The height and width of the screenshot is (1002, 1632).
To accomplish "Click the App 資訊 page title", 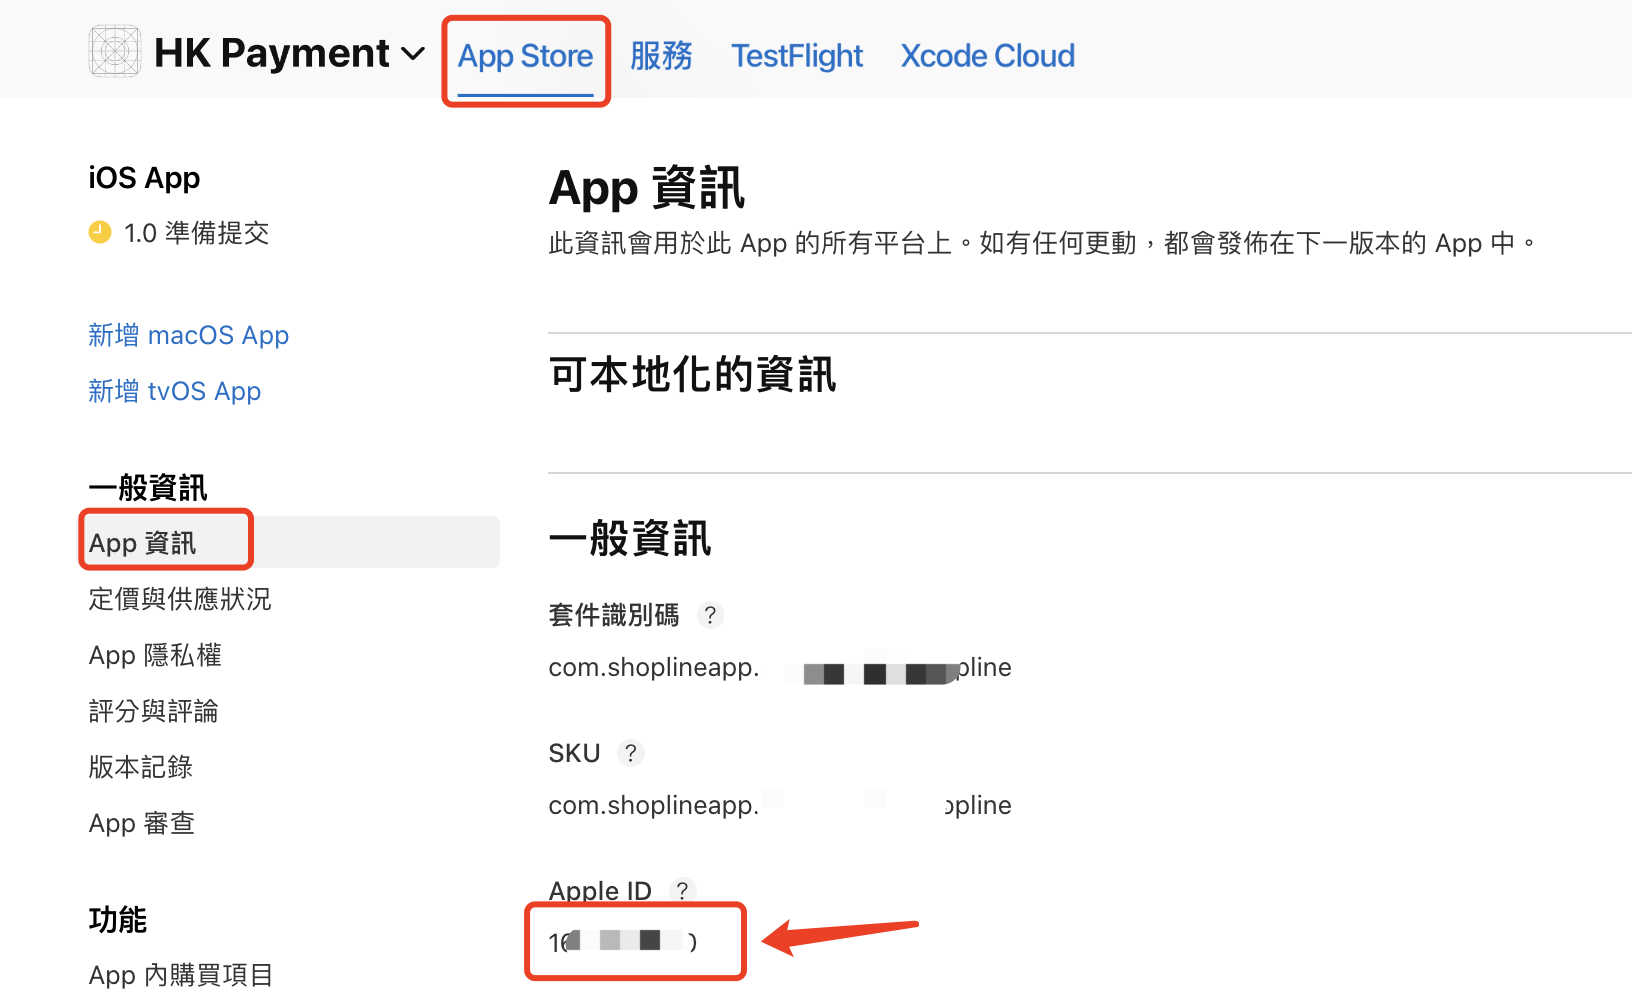I will coord(647,189).
